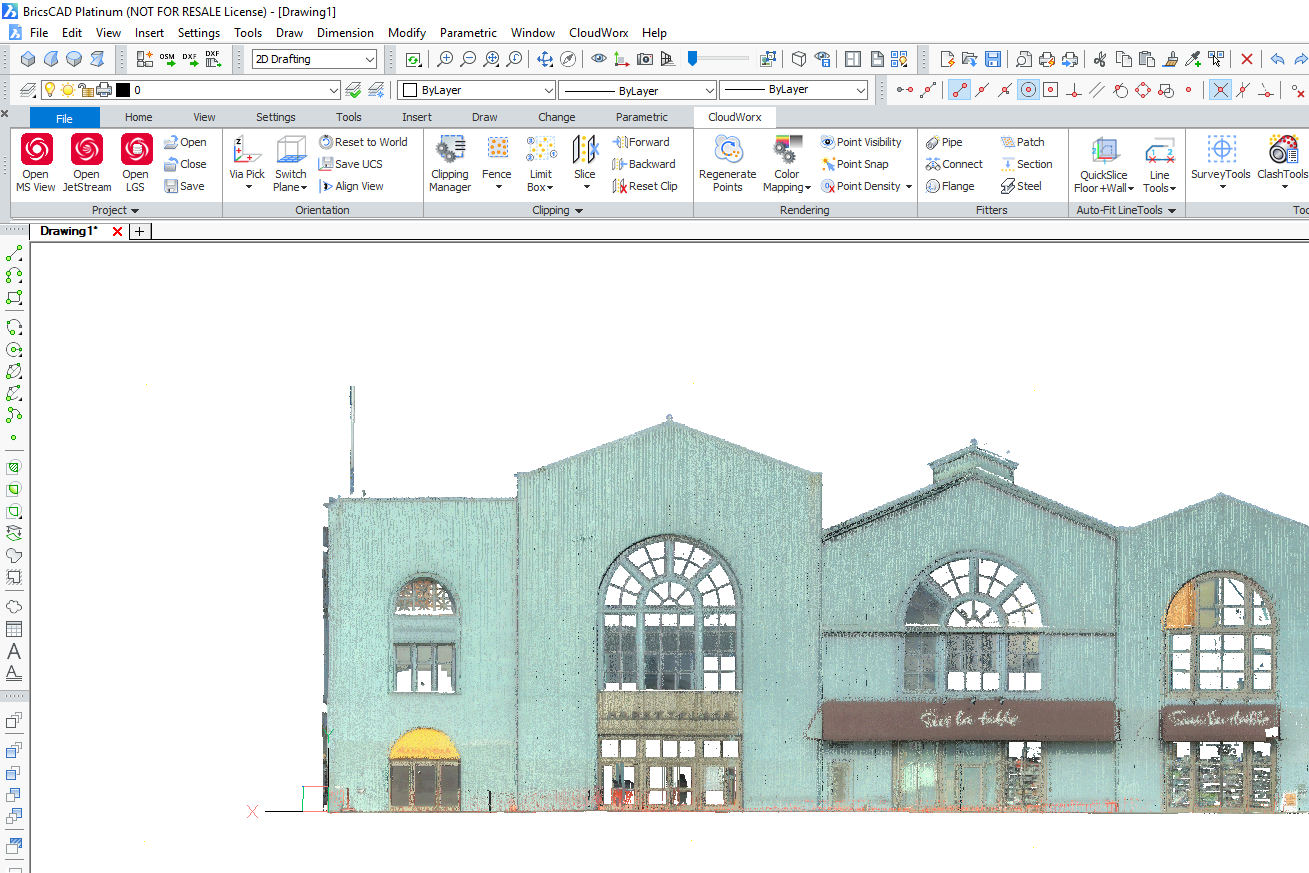Add a new drawing tab with plus
The image size is (1309, 873).
[x=140, y=231]
